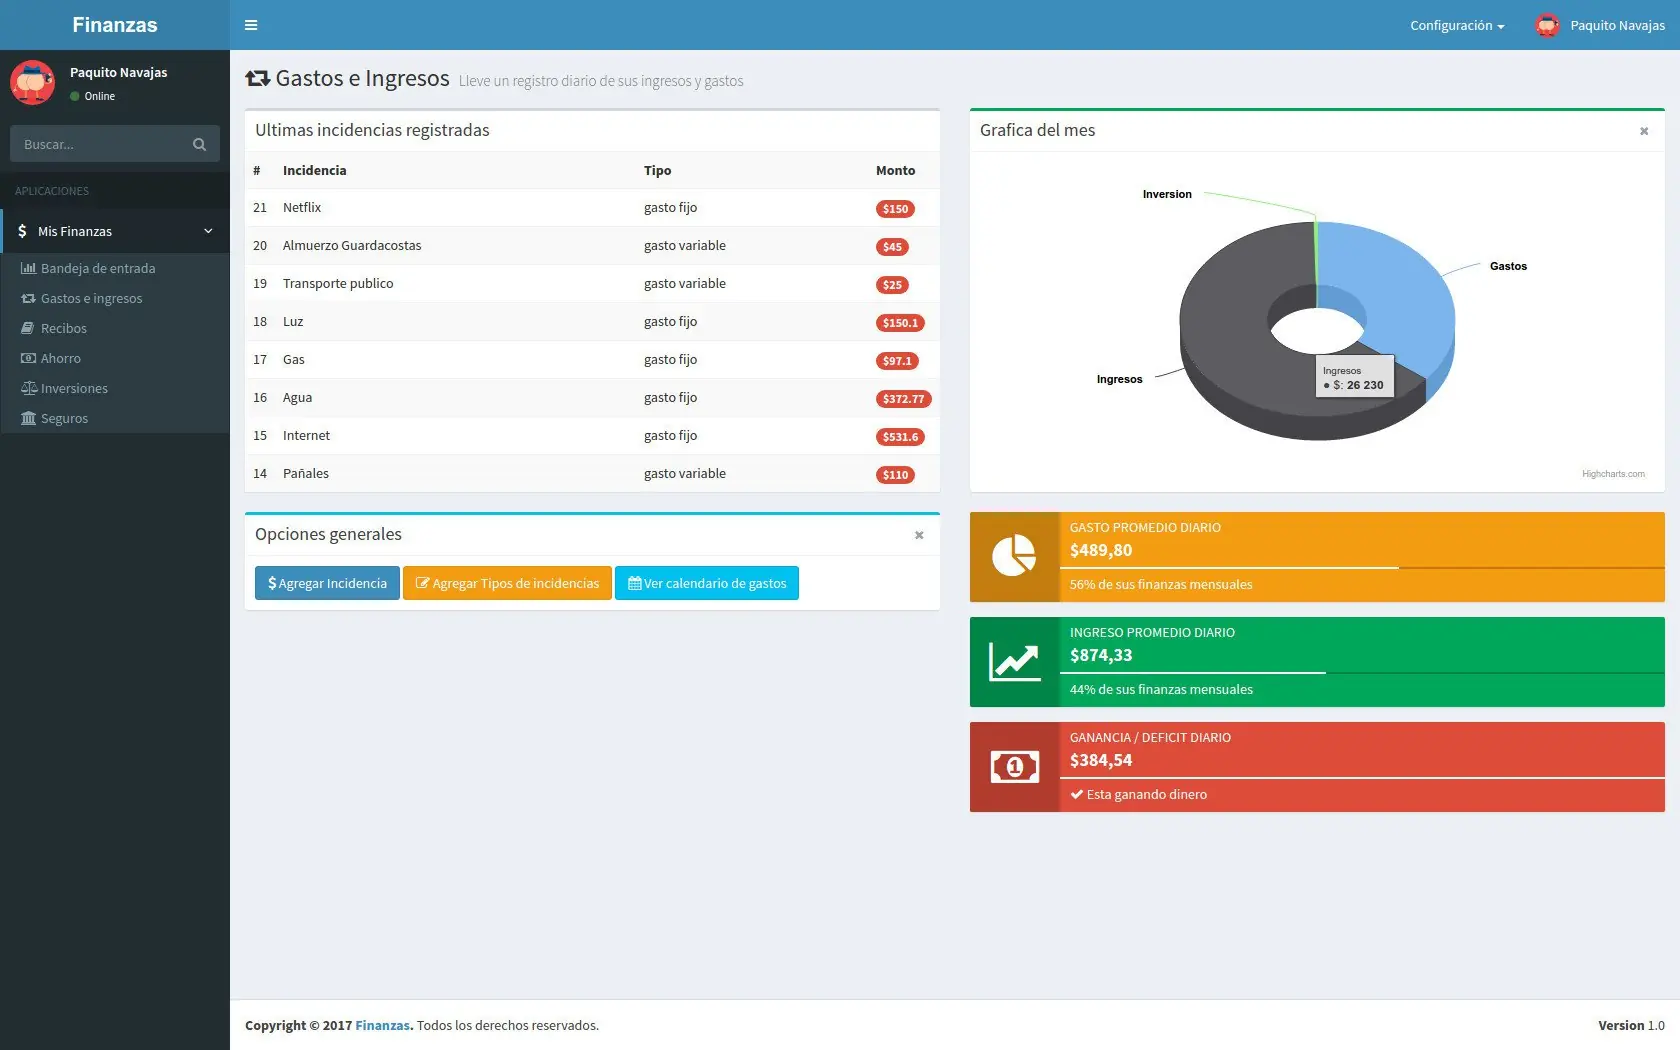Close the Grafica del mes panel
Image resolution: width=1680 pixels, height=1050 pixels.
tap(1644, 131)
